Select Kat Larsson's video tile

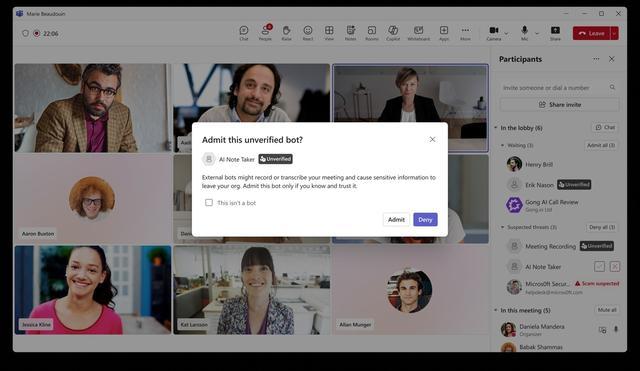tap(251, 290)
